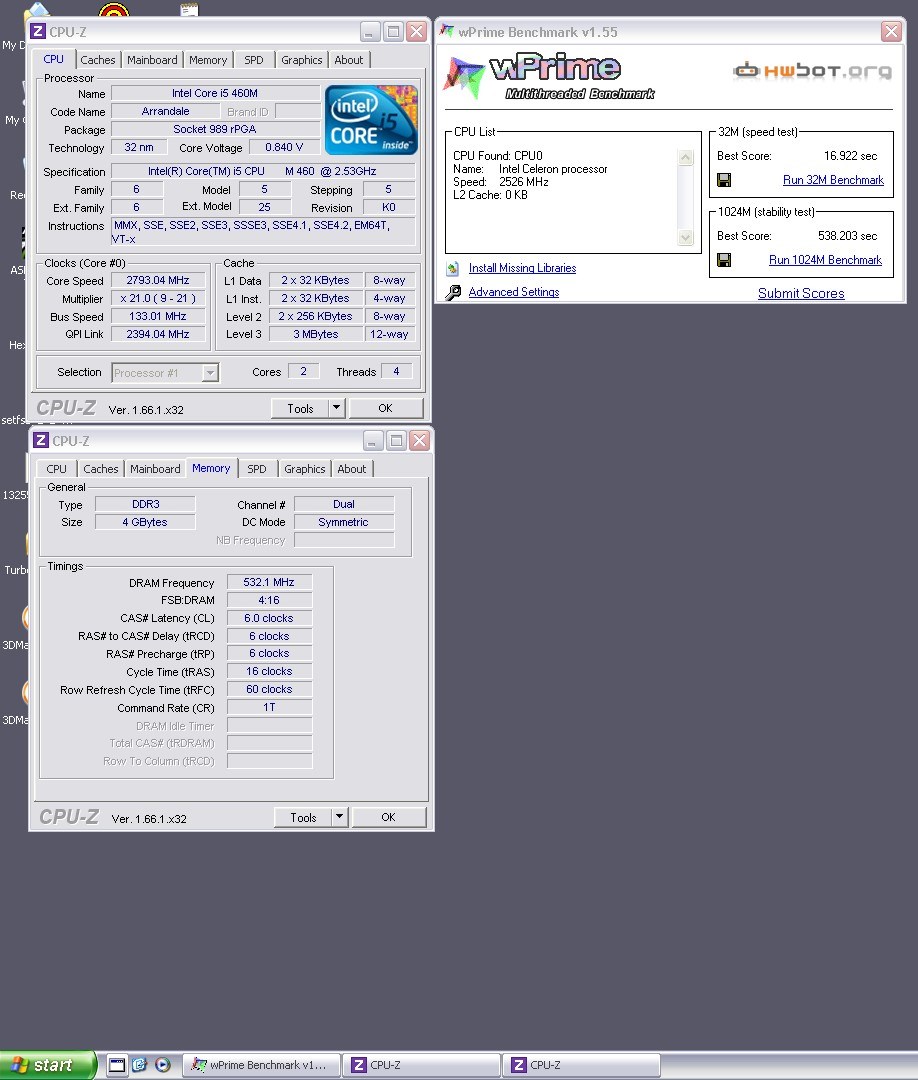This screenshot has height=1080, width=918.
Task: Click the DRAM Frequency value 532.1 MHz
Action: [269, 582]
